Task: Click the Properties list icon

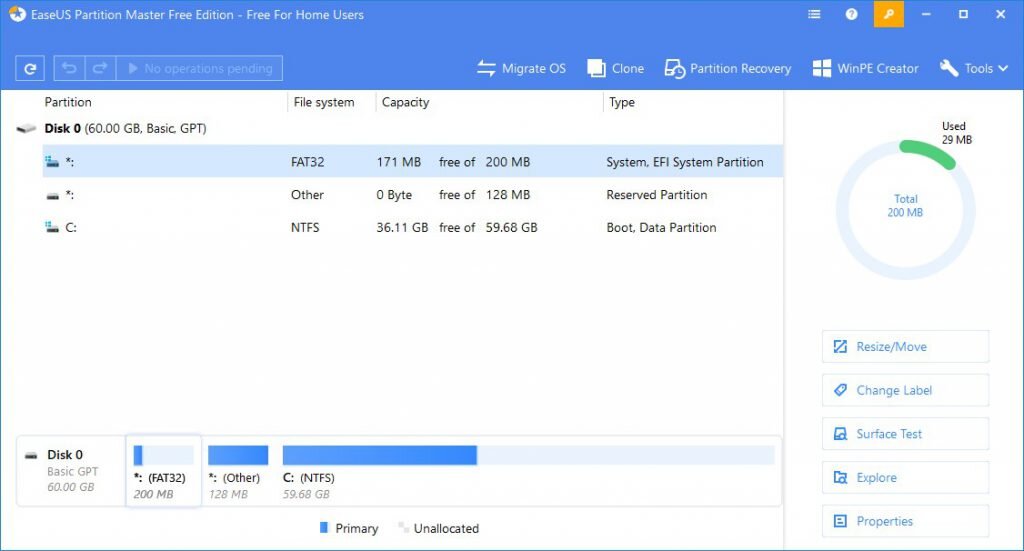Action: (840, 521)
